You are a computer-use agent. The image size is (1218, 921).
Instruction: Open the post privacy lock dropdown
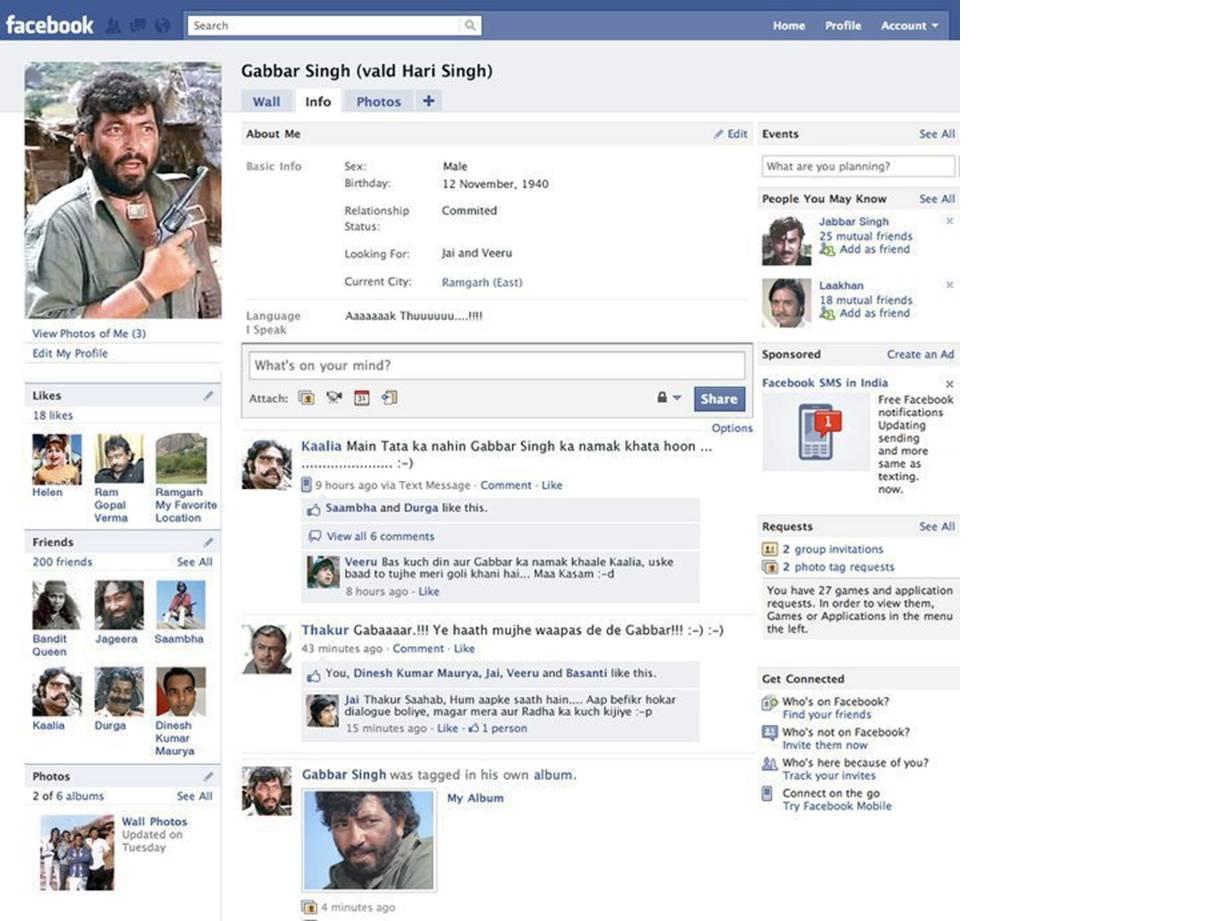pyautogui.click(x=668, y=398)
